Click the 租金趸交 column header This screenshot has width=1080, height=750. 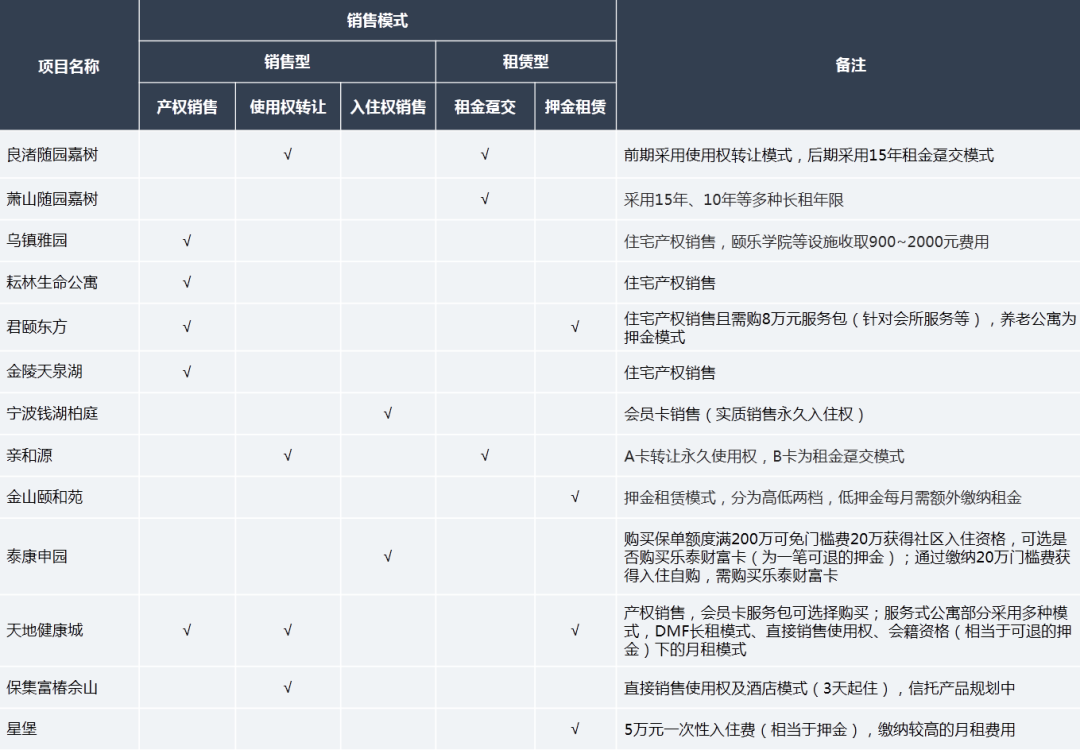click(x=485, y=107)
